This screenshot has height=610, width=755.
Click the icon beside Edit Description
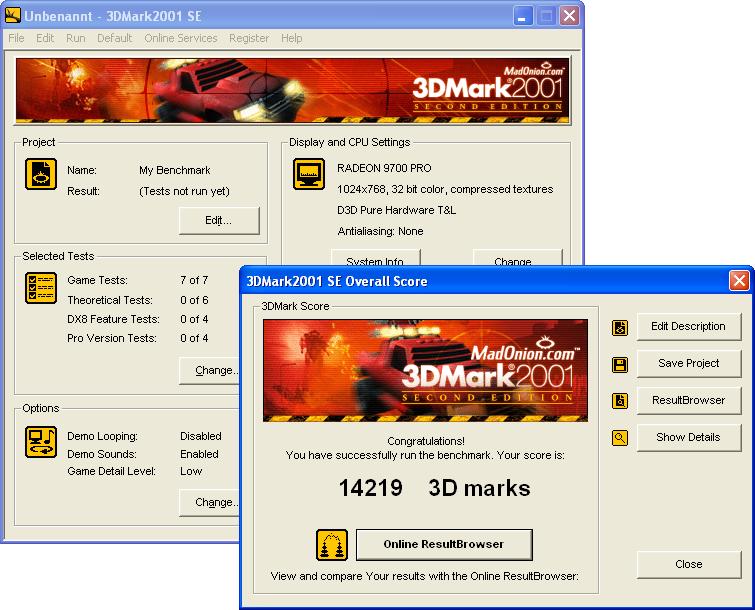(x=620, y=327)
